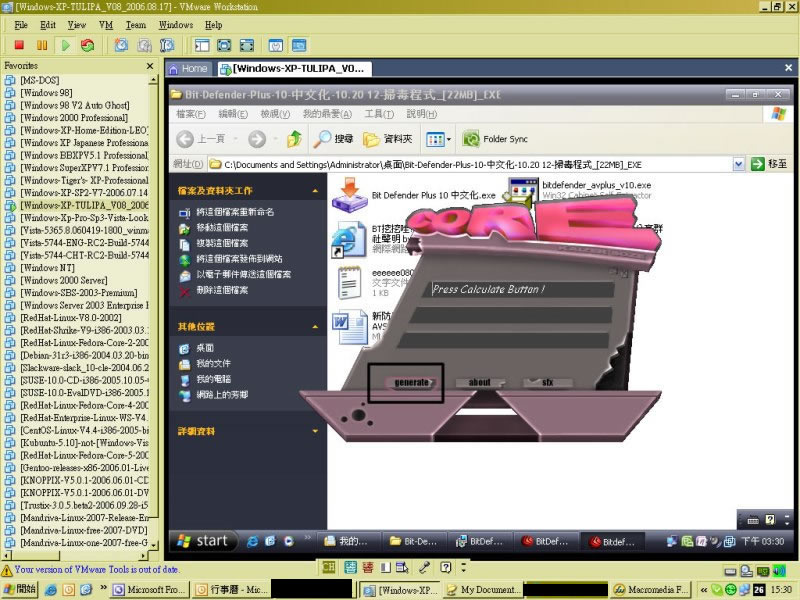Click the Explorer back arrow button
This screenshot has height=600, width=800.
point(185,139)
